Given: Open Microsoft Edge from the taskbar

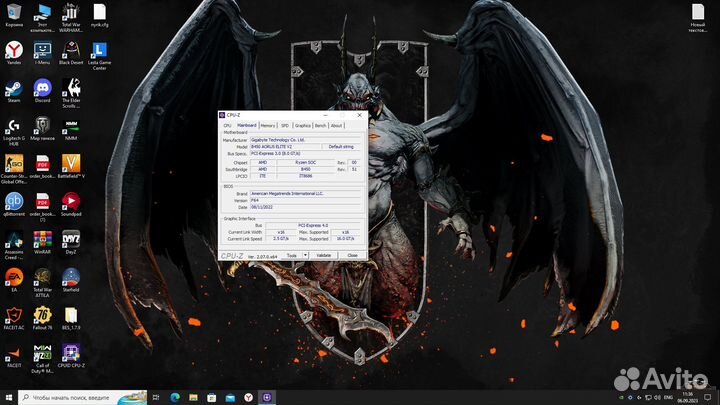Looking at the screenshot, I should coord(175,397).
